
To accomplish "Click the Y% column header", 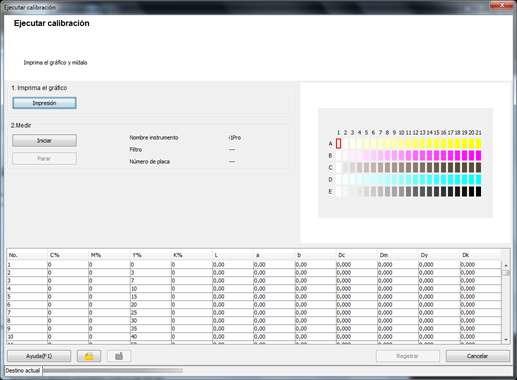I will pos(150,255).
